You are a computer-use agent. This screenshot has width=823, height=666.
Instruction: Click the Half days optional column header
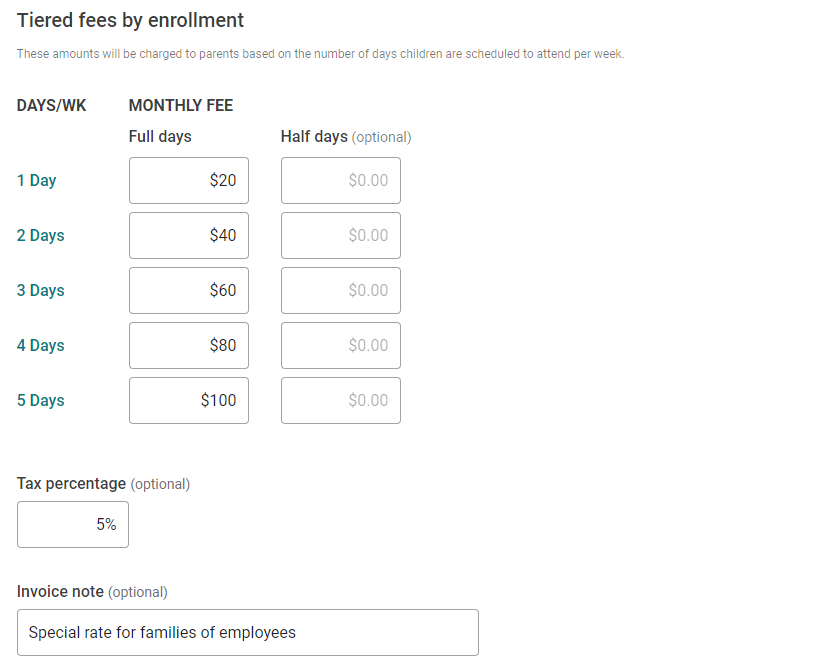click(x=346, y=137)
